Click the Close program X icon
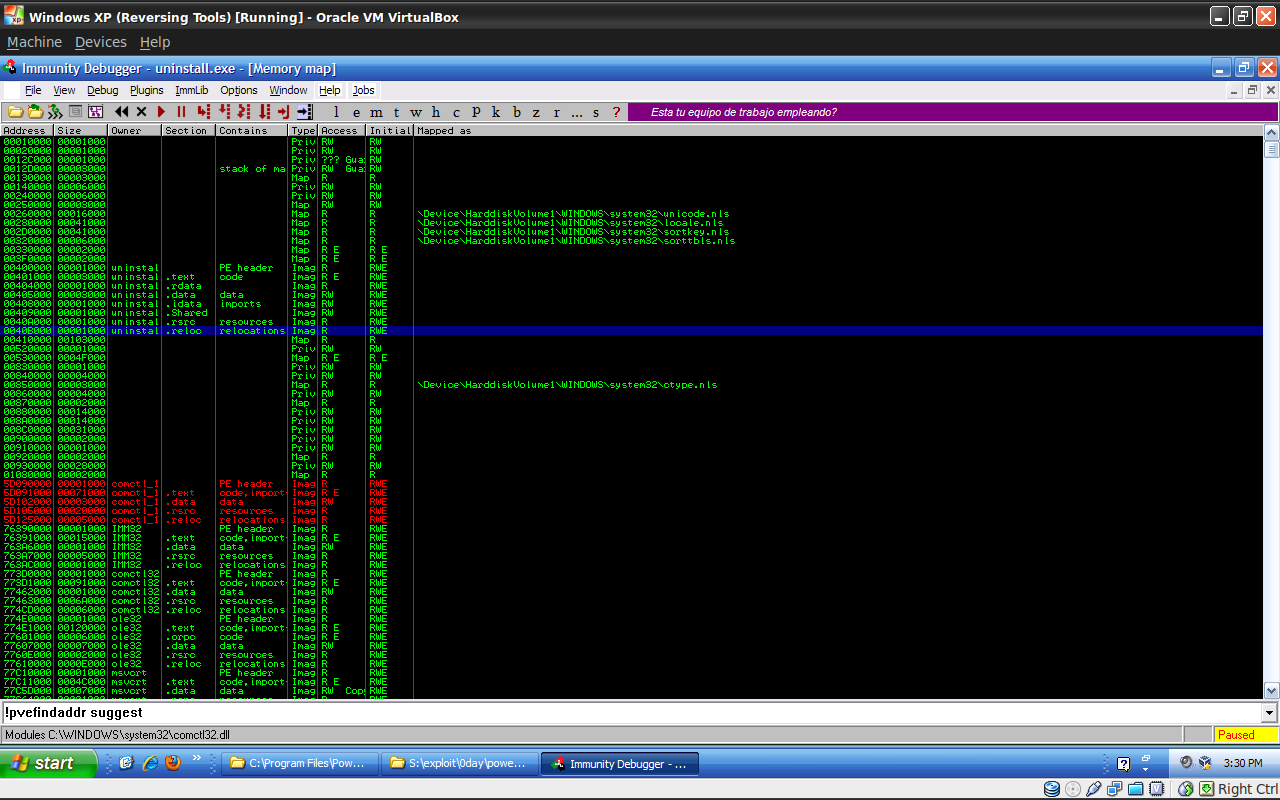This screenshot has width=1280, height=800. 141,112
